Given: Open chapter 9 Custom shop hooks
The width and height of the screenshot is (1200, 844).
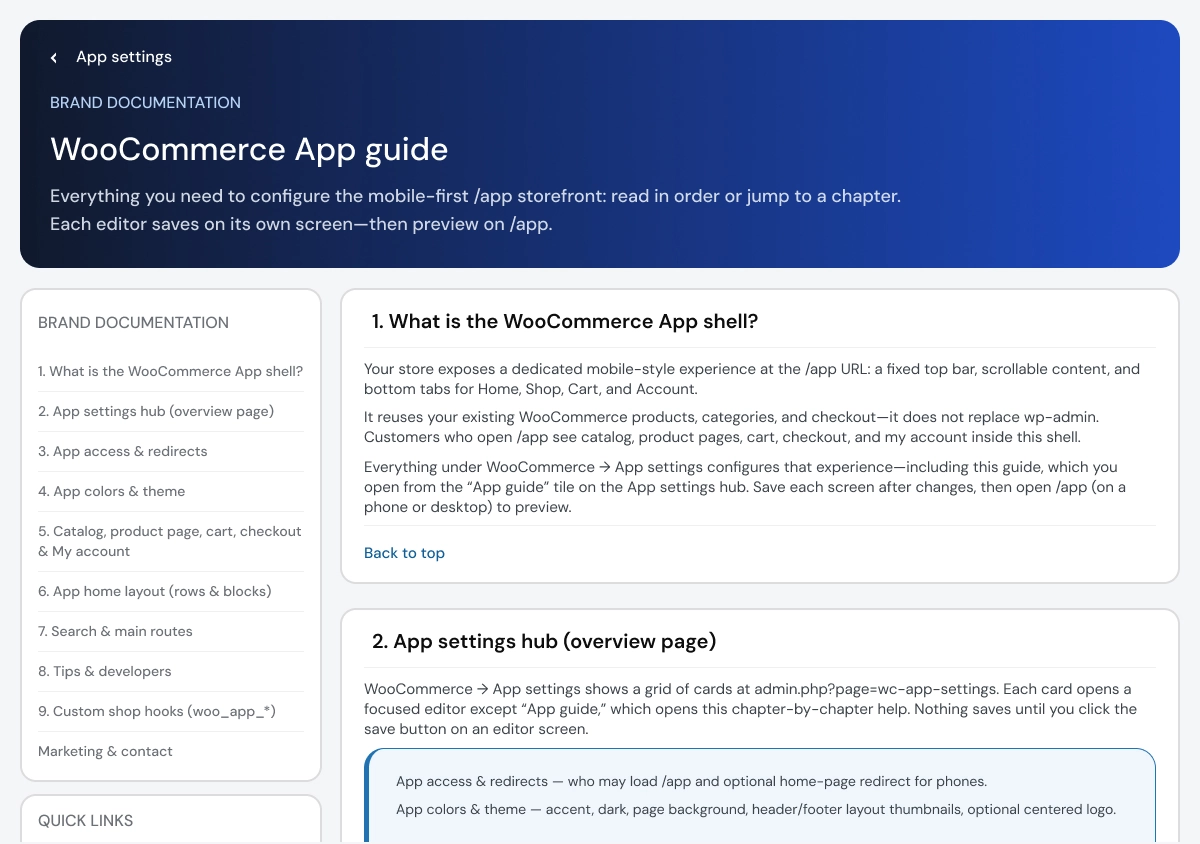Looking at the screenshot, I should click(x=157, y=711).
